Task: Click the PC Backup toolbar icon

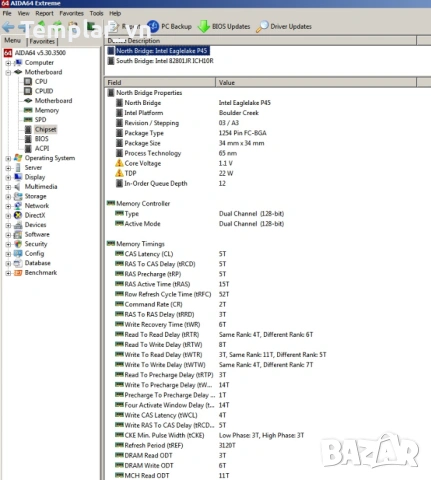Action: click(153, 26)
